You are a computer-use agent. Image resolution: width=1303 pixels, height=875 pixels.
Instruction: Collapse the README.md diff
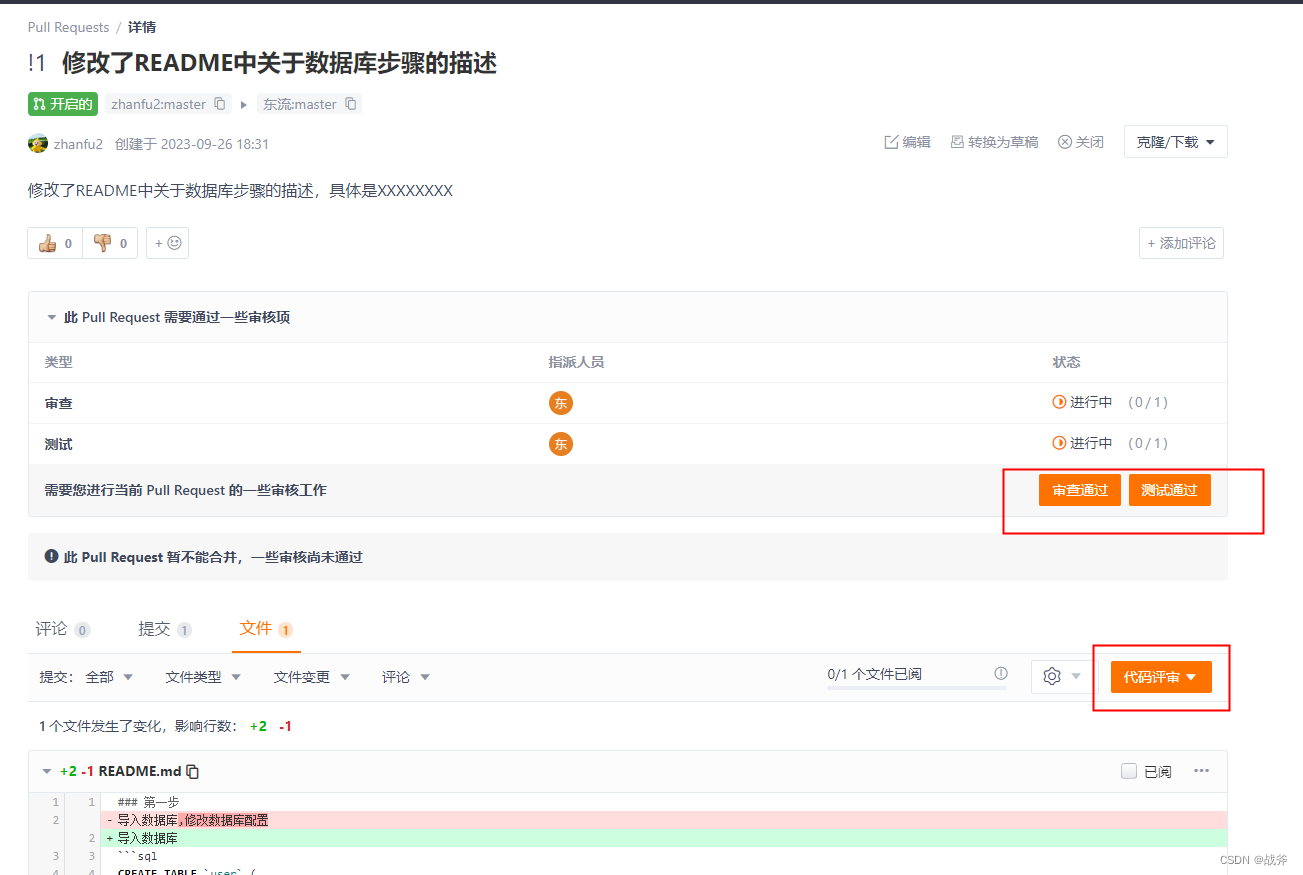click(x=47, y=771)
